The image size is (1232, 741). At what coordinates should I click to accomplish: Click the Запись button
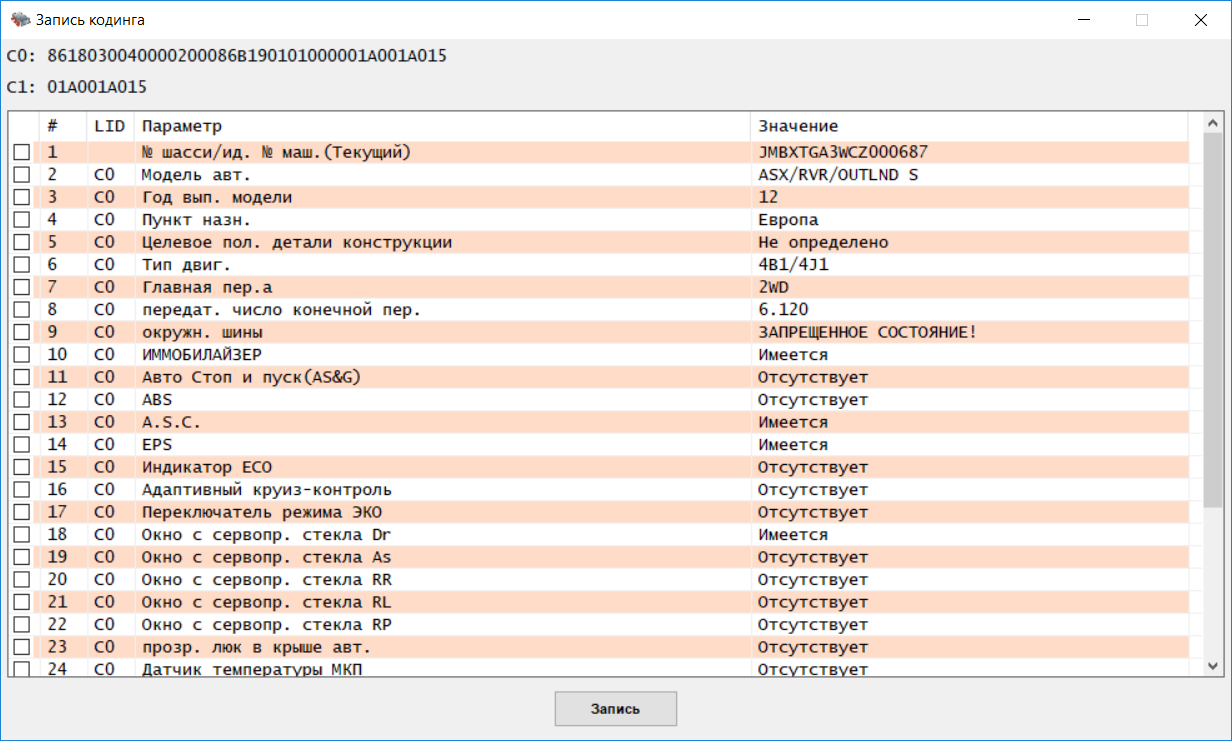tap(615, 709)
